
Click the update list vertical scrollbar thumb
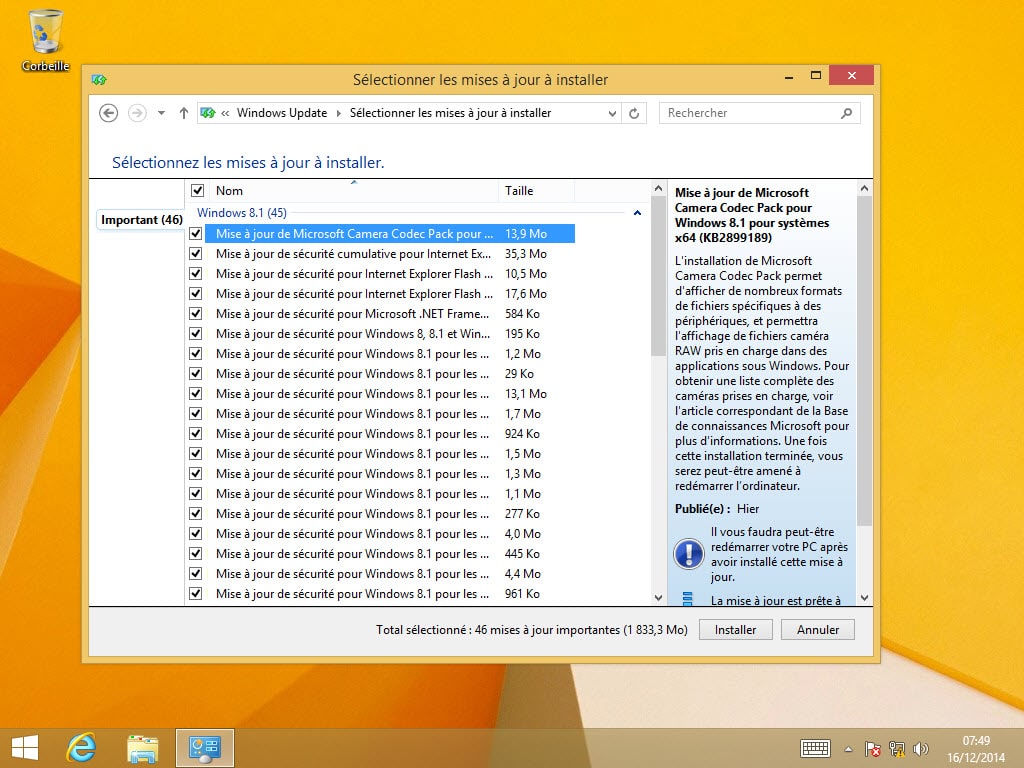(x=658, y=276)
